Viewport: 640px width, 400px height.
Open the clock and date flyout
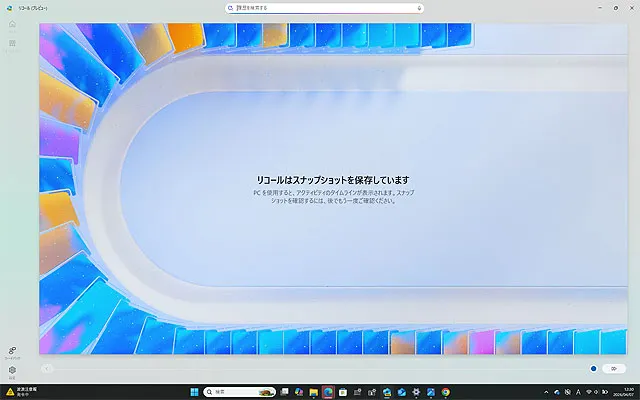[x=624, y=392]
